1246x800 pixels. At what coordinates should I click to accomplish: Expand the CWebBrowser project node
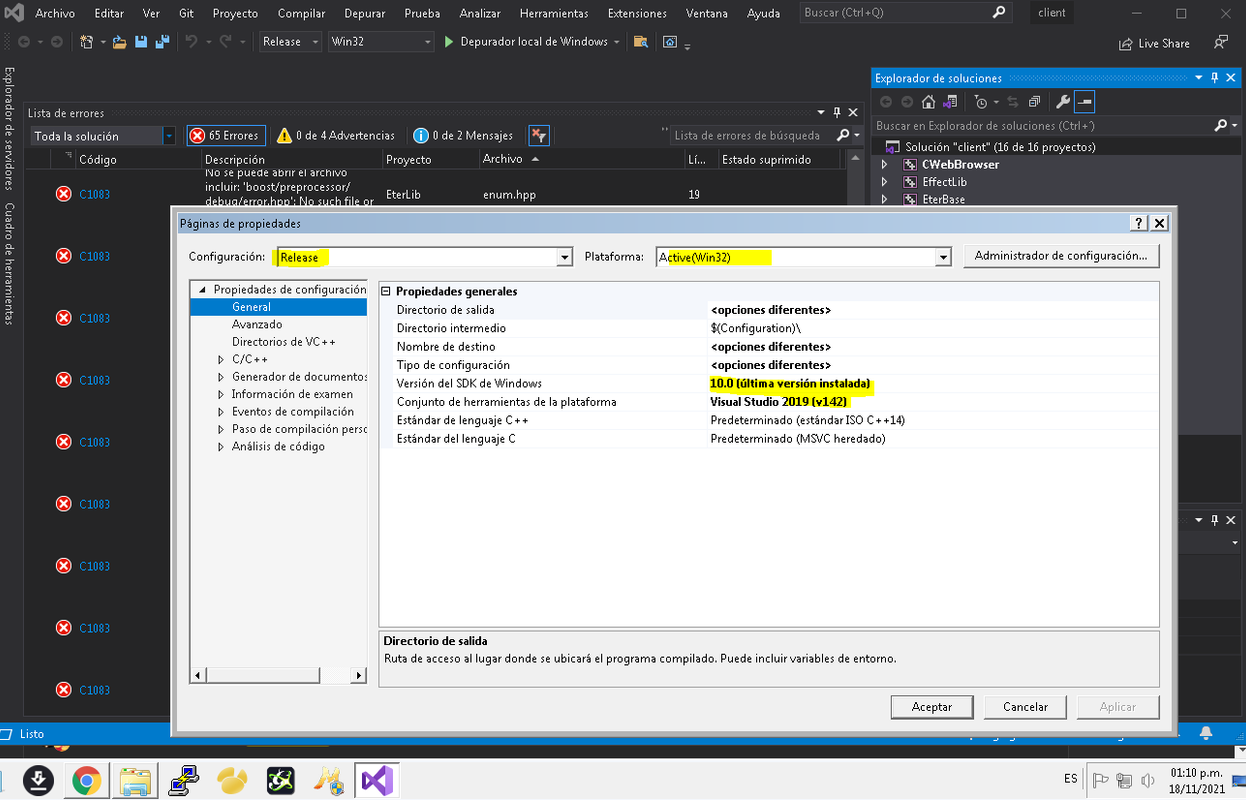(x=884, y=164)
